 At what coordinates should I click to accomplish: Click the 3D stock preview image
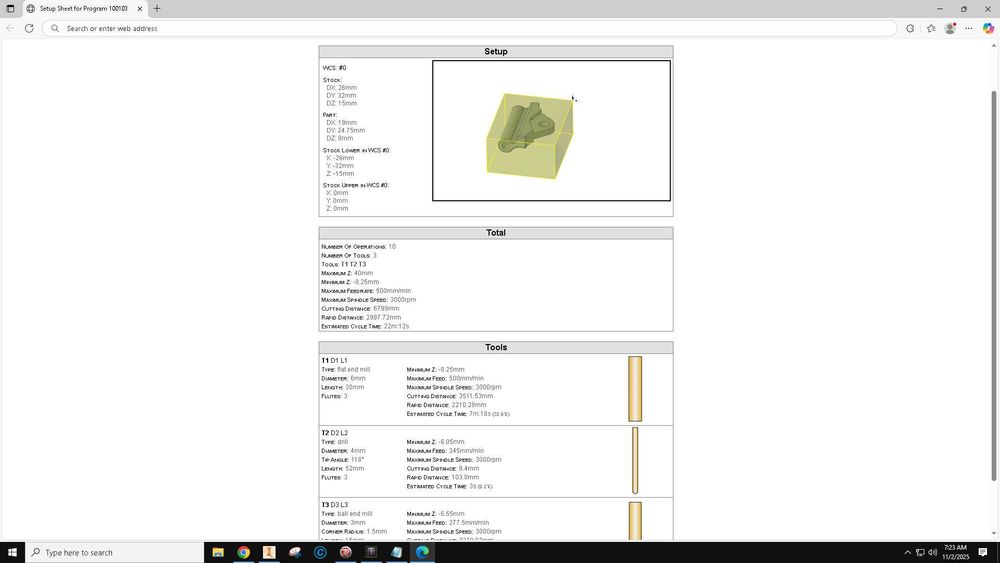(x=551, y=131)
